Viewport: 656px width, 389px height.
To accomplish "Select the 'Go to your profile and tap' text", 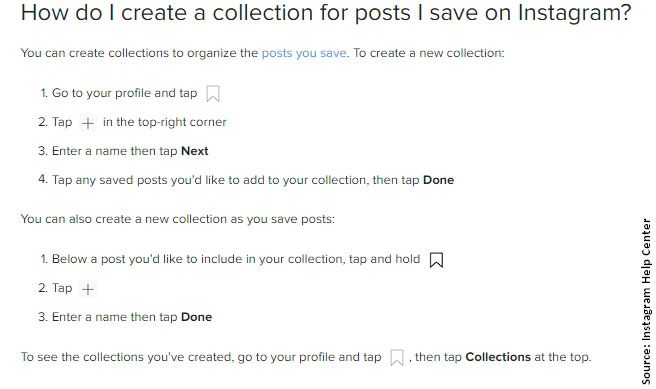I will click(x=124, y=93).
